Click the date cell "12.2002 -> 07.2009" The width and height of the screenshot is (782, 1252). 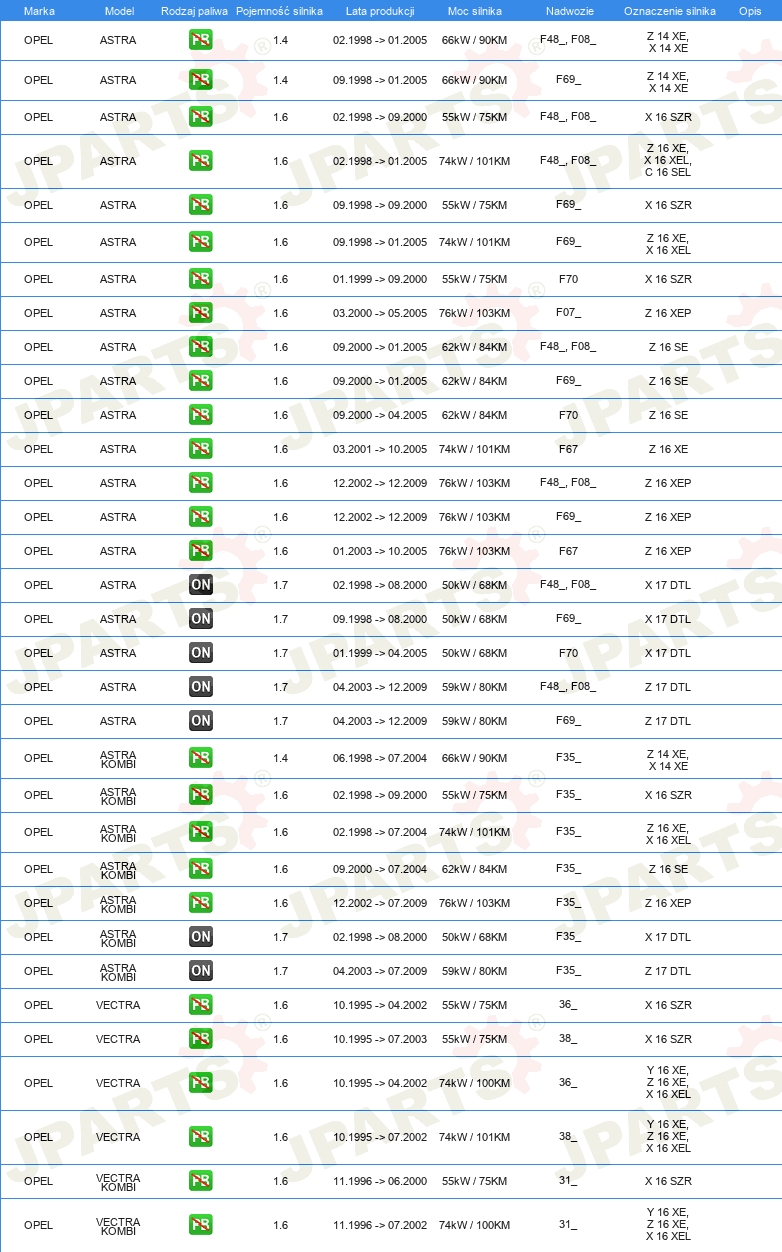380,904
